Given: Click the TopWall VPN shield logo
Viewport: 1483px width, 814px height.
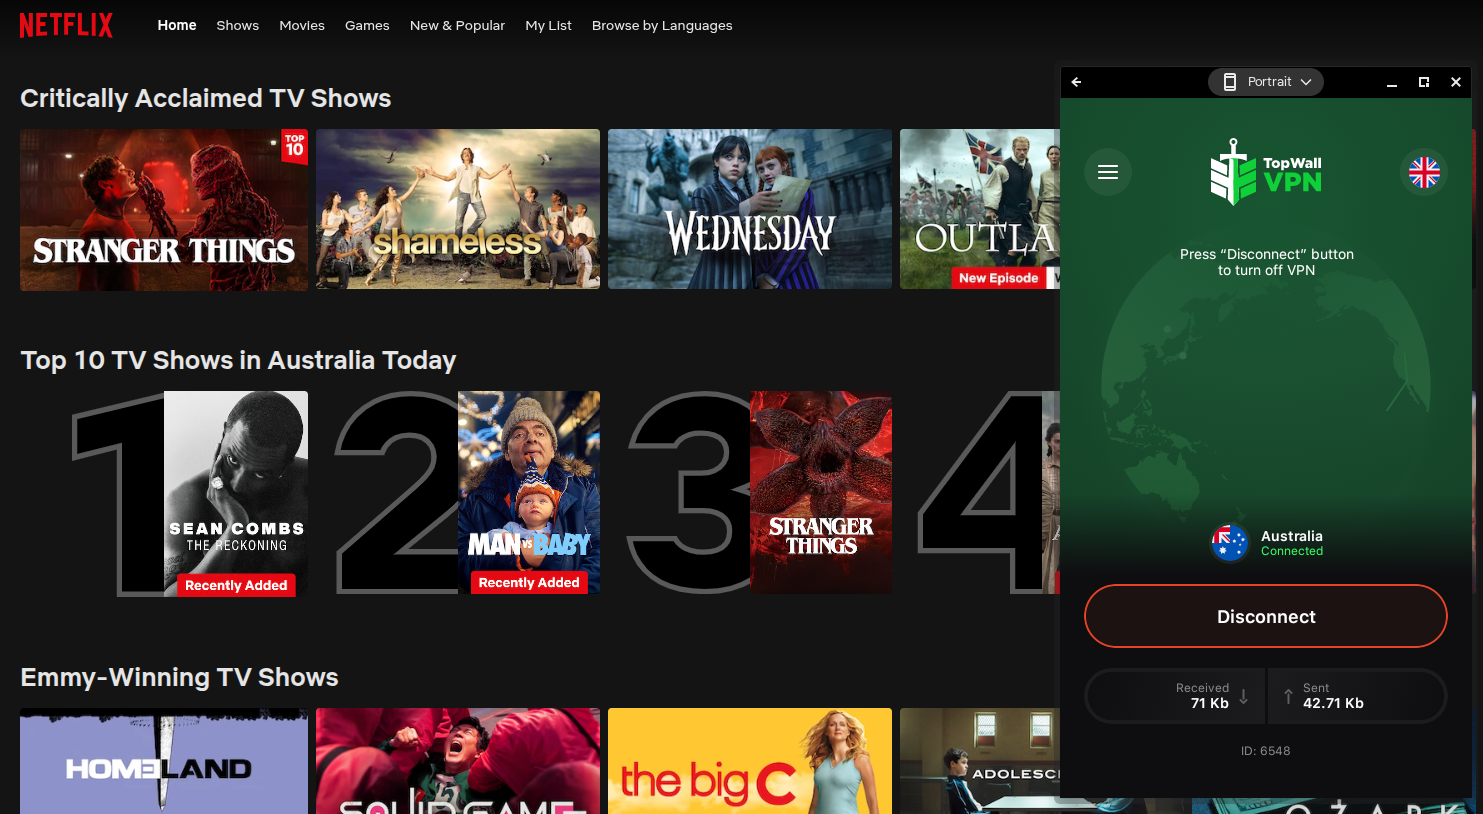Looking at the screenshot, I should [x=1233, y=173].
